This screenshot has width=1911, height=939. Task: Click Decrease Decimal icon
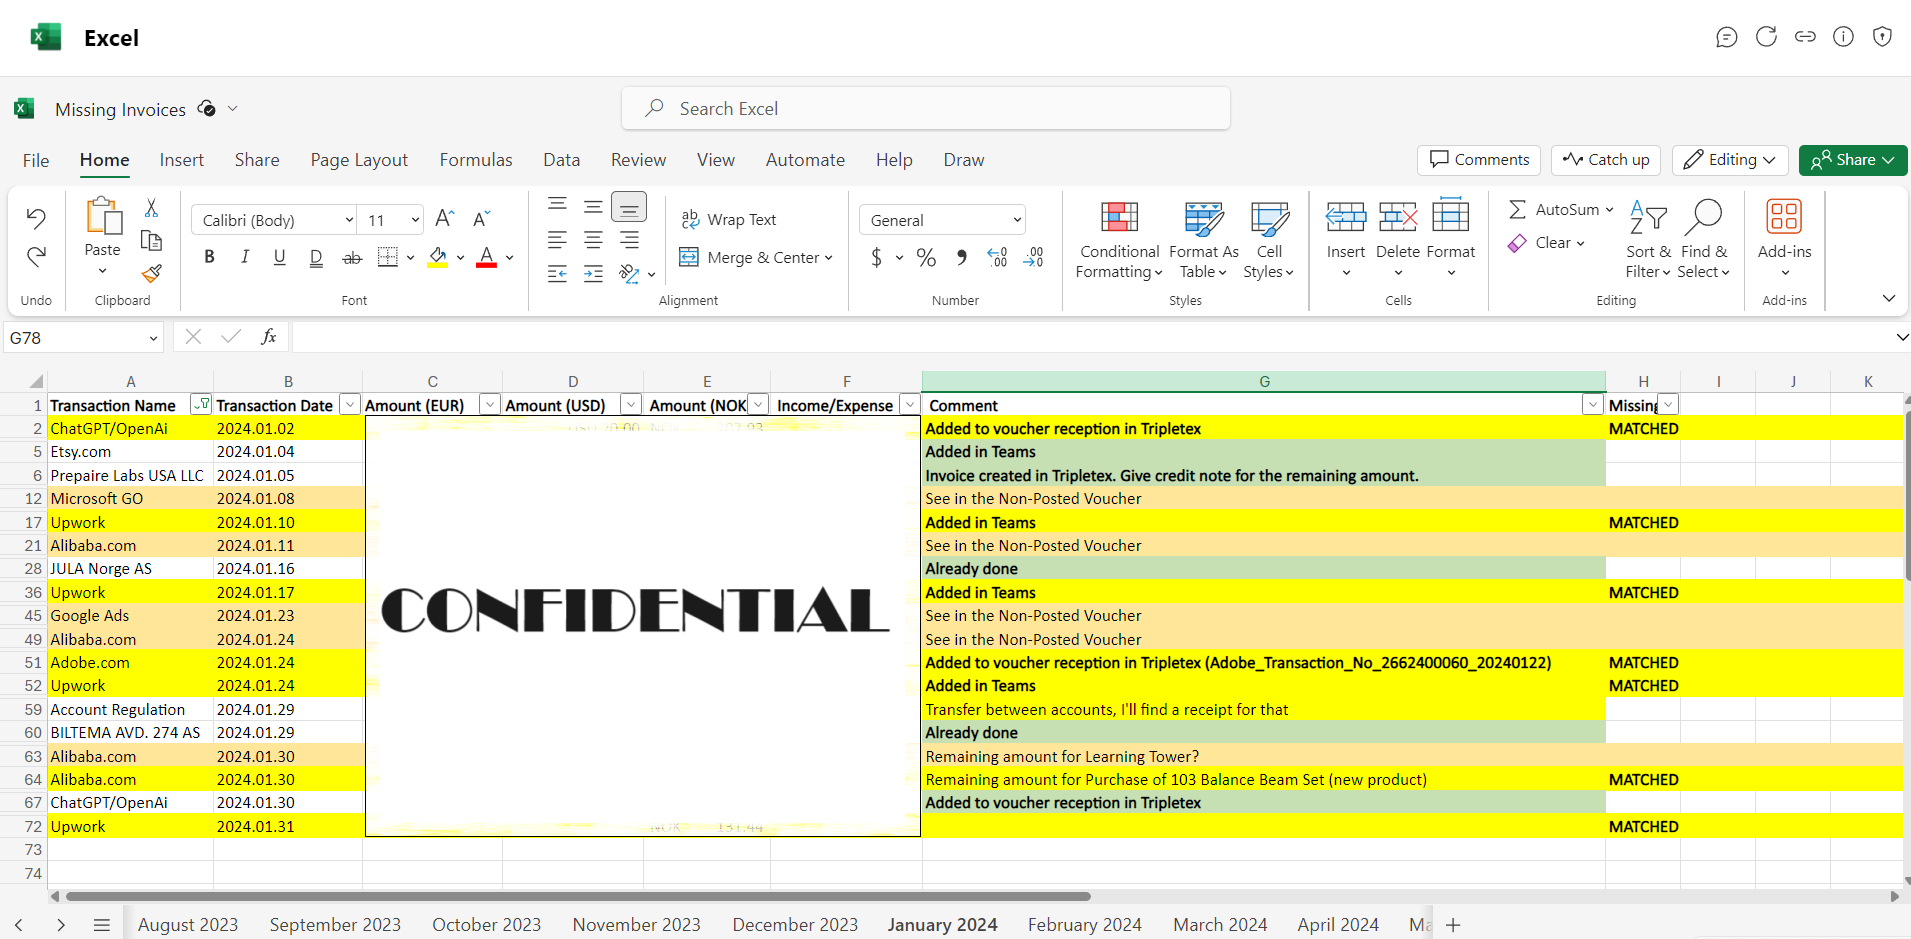pos(1033,258)
